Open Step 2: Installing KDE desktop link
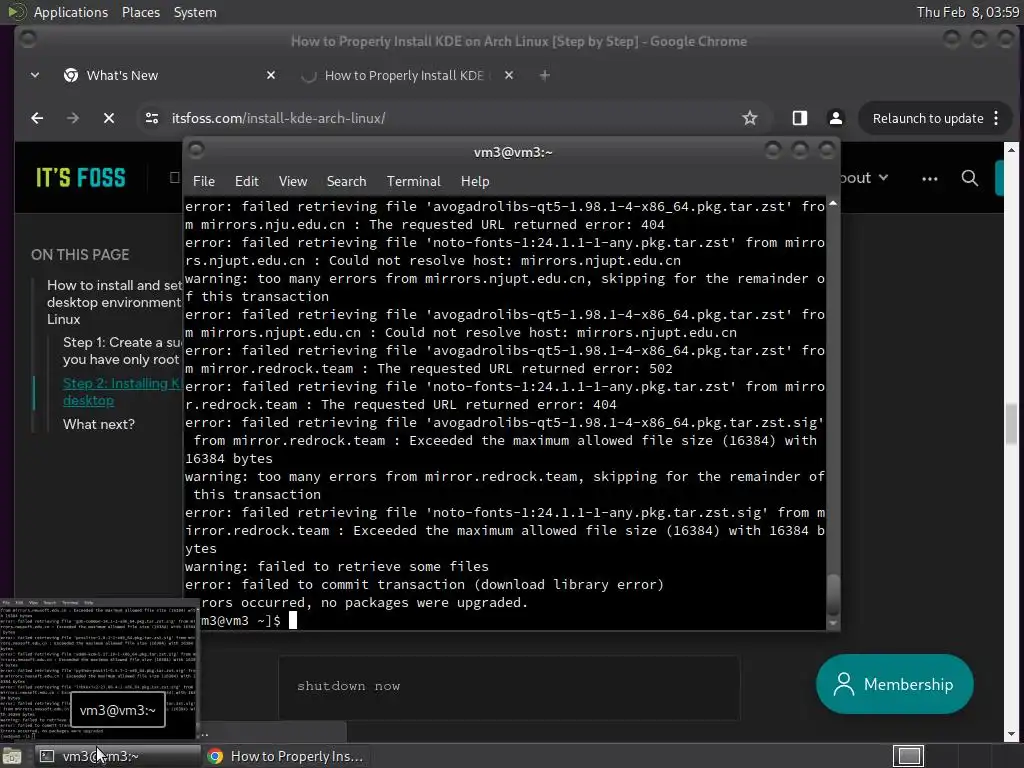The height and width of the screenshot is (768, 1024). click(122, 392)
